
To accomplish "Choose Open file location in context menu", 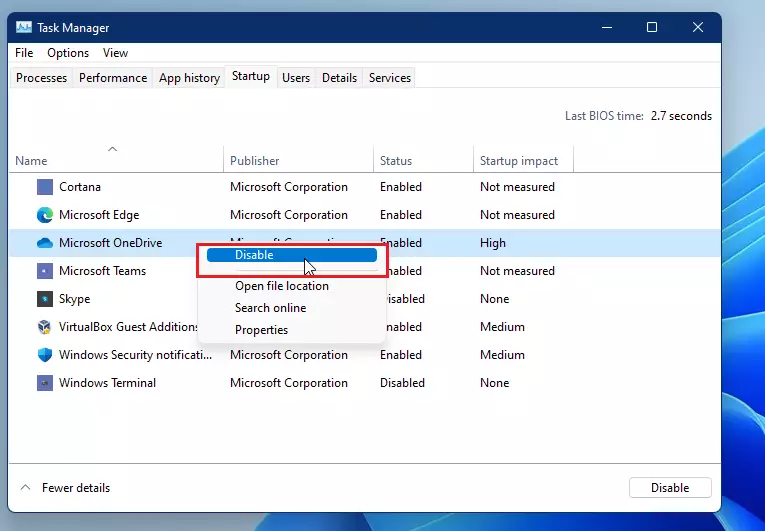I will (x=282, y=286).
